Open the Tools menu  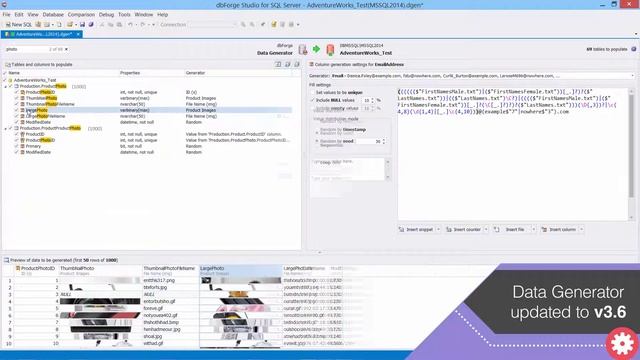point(124,15)
